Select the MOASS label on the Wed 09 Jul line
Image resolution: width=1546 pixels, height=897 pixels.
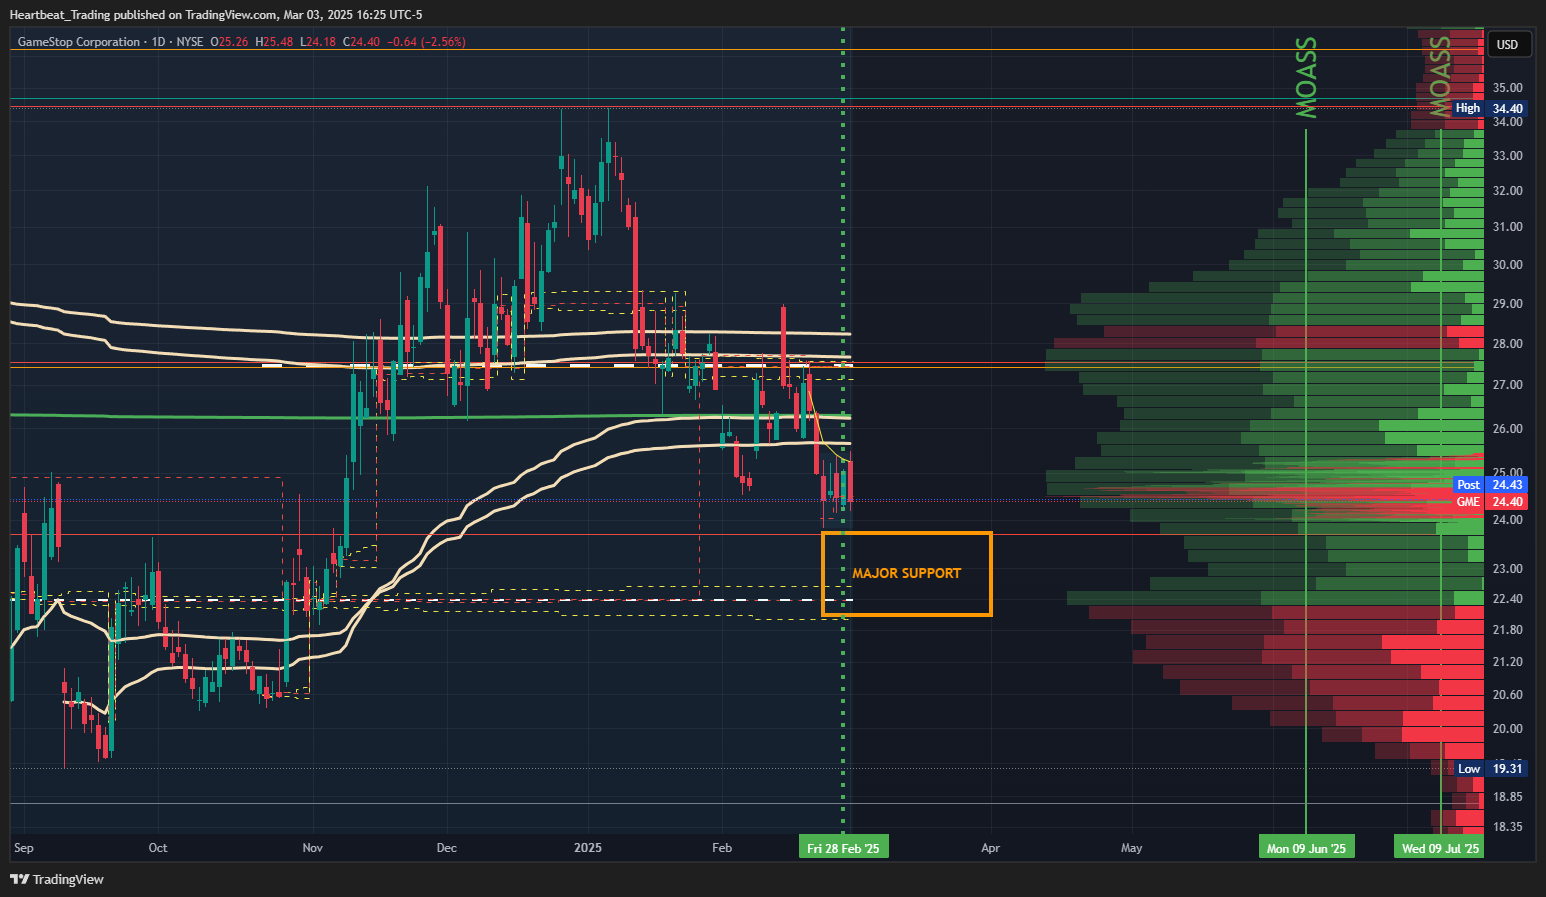1439,78
